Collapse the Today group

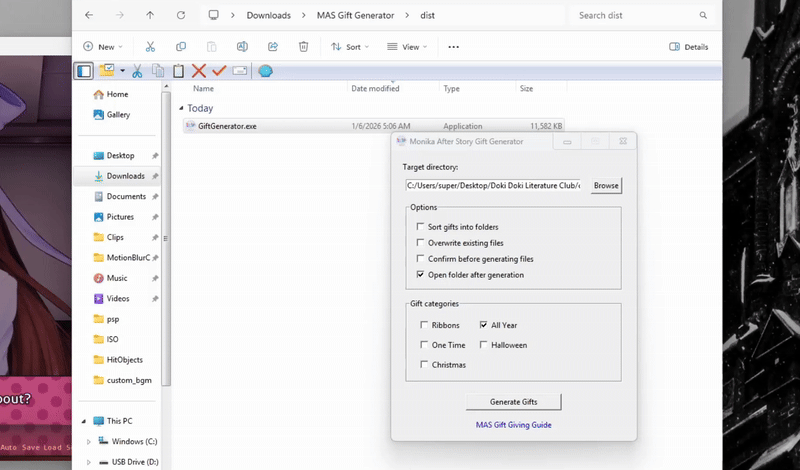pyautogui.click(x=181, y=108)
